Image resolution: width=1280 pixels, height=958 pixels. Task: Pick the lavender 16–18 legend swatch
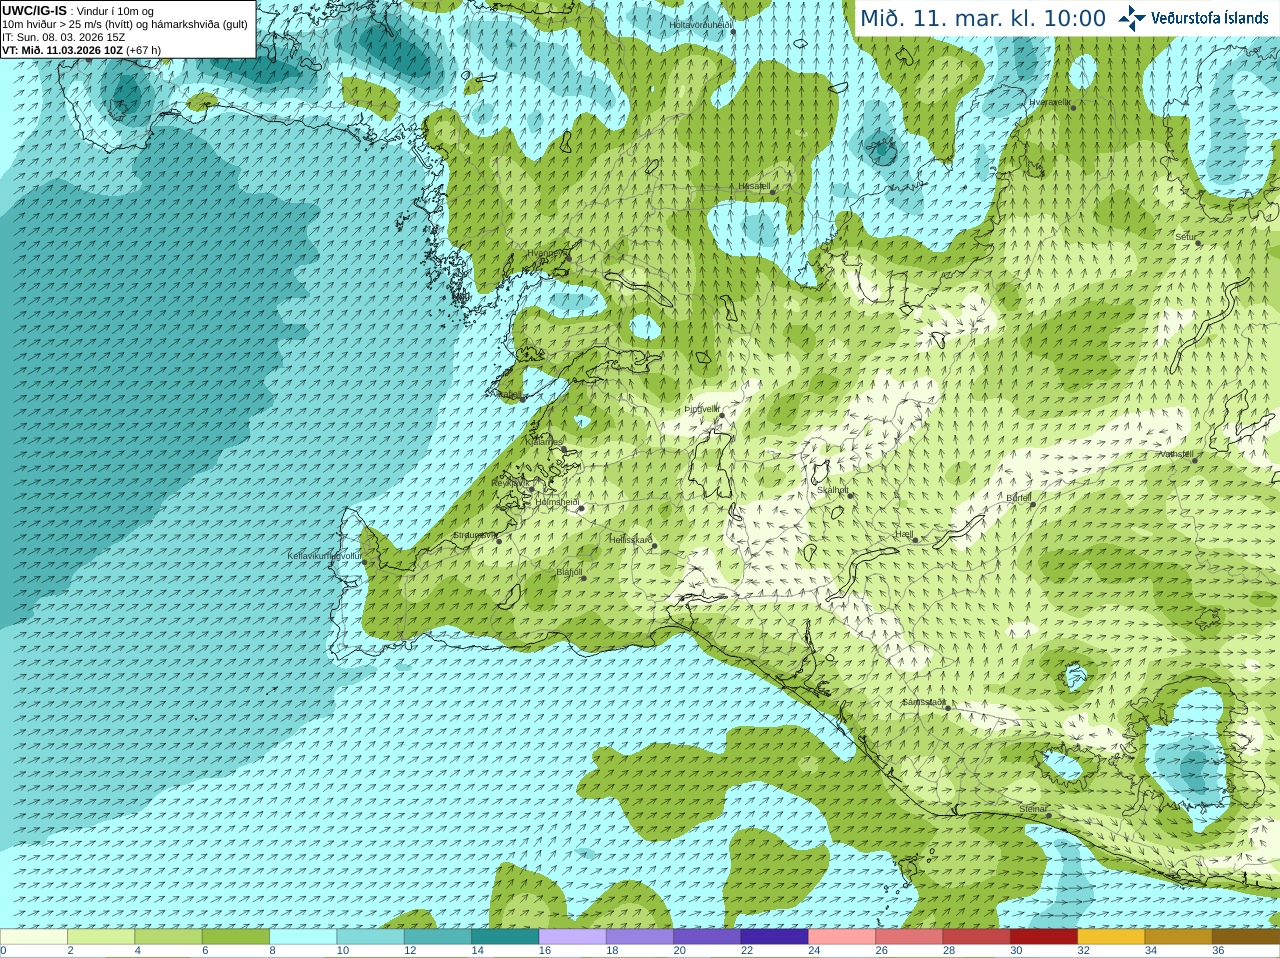572,937
